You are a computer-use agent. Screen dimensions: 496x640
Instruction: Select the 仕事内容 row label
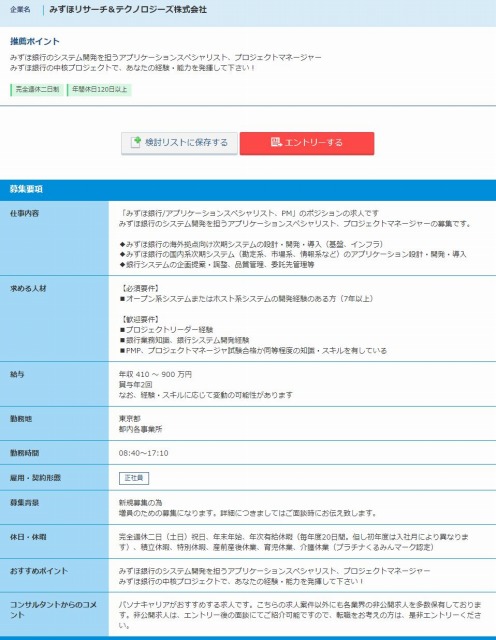click(24, 213)
